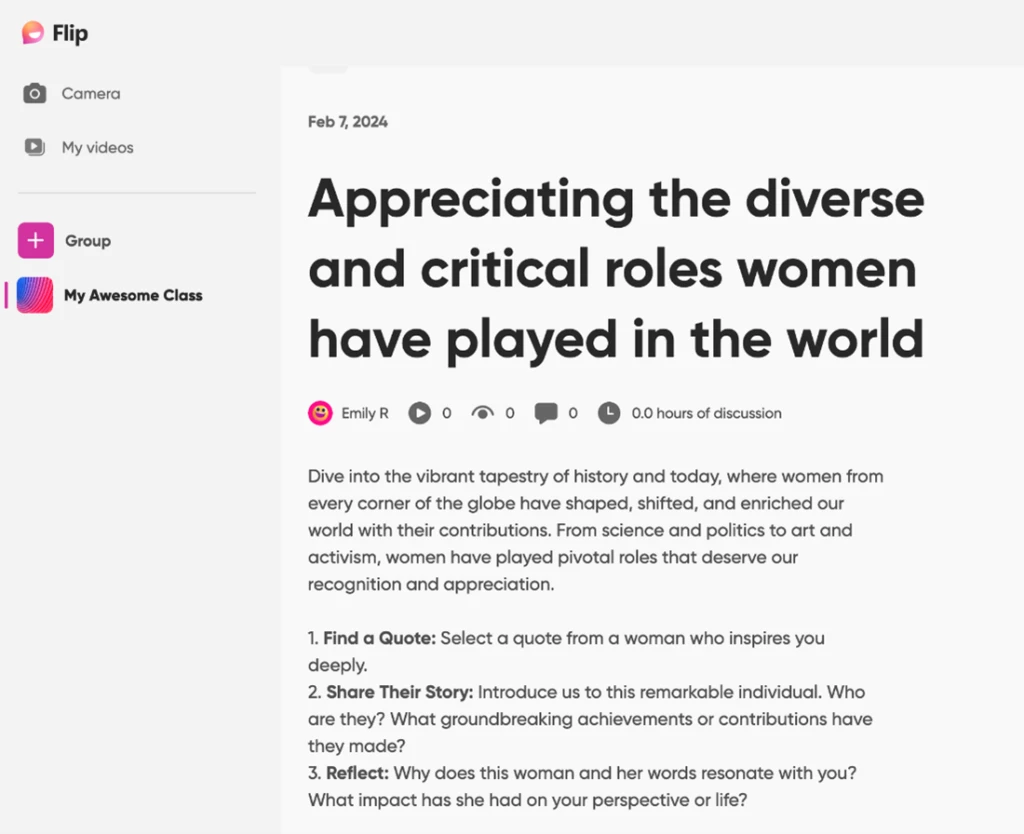This screenshot has height=834, width=1024.
Task: Click the clock discussion-time icon
Action: [609, 413]
